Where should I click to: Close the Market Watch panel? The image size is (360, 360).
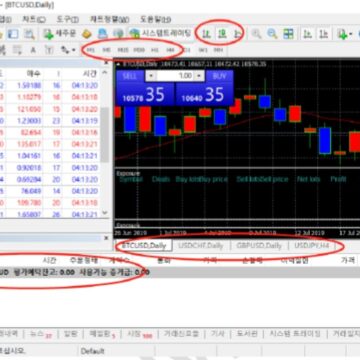[106, 62]
